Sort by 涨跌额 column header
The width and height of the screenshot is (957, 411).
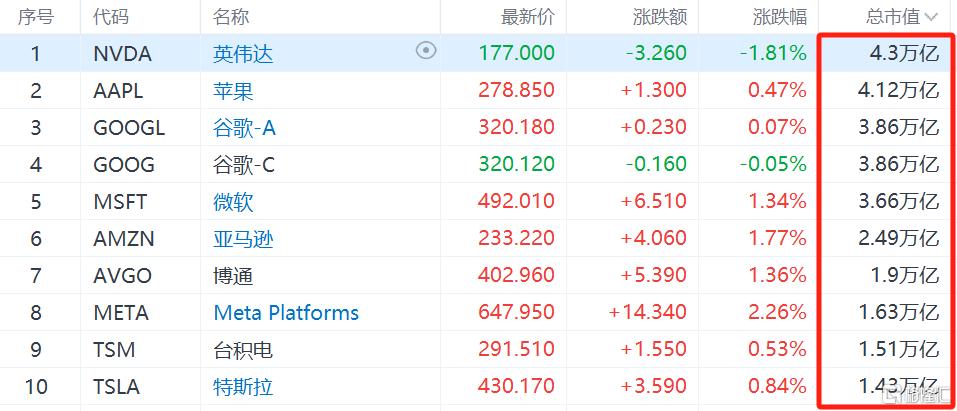click(659, 17)
